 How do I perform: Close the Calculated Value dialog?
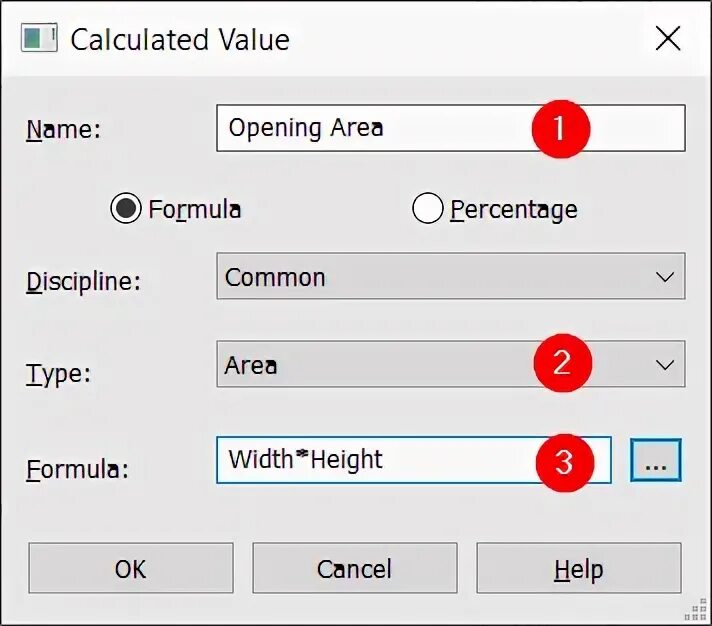coord(668,38)
